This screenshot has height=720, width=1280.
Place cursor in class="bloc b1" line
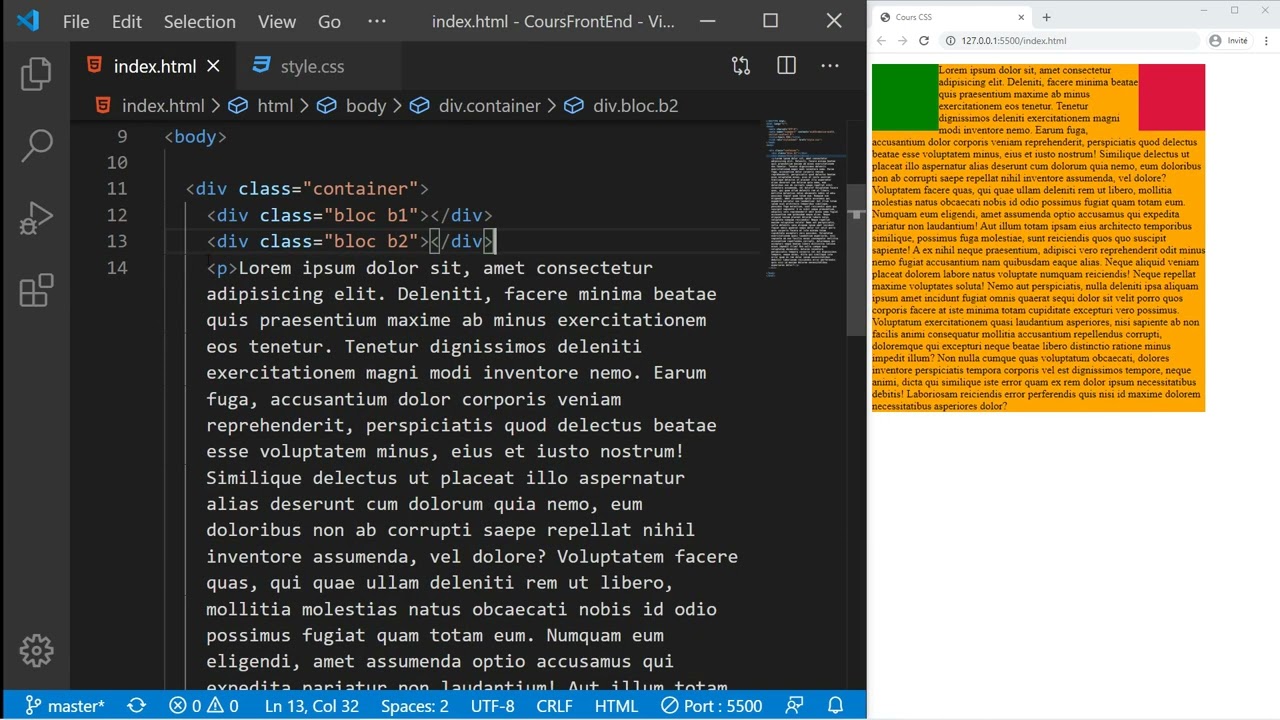coord(349,215)
